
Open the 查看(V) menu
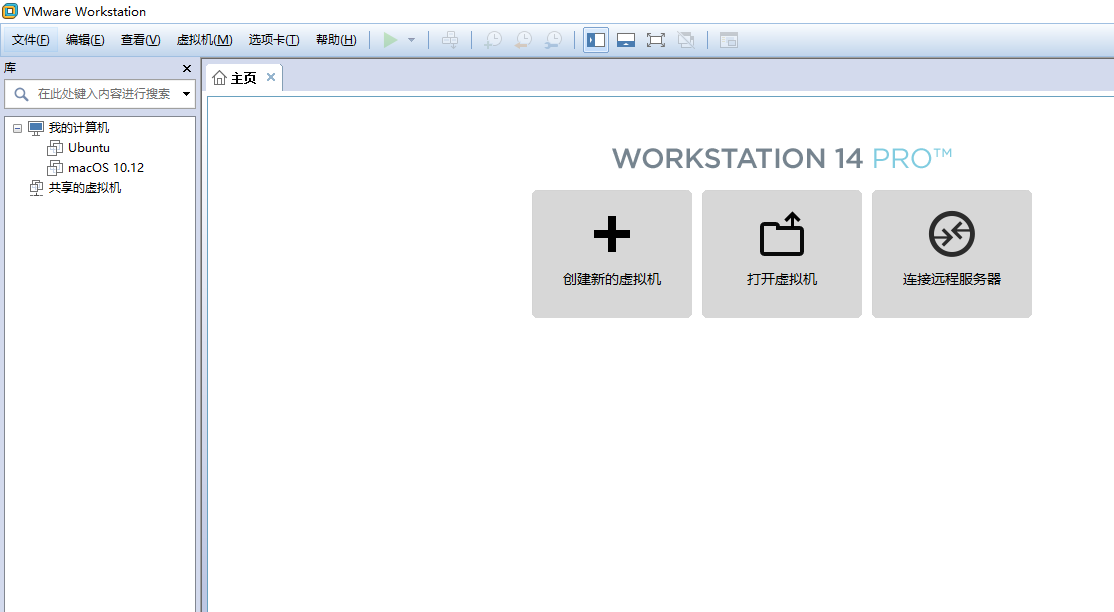[141, 40]
